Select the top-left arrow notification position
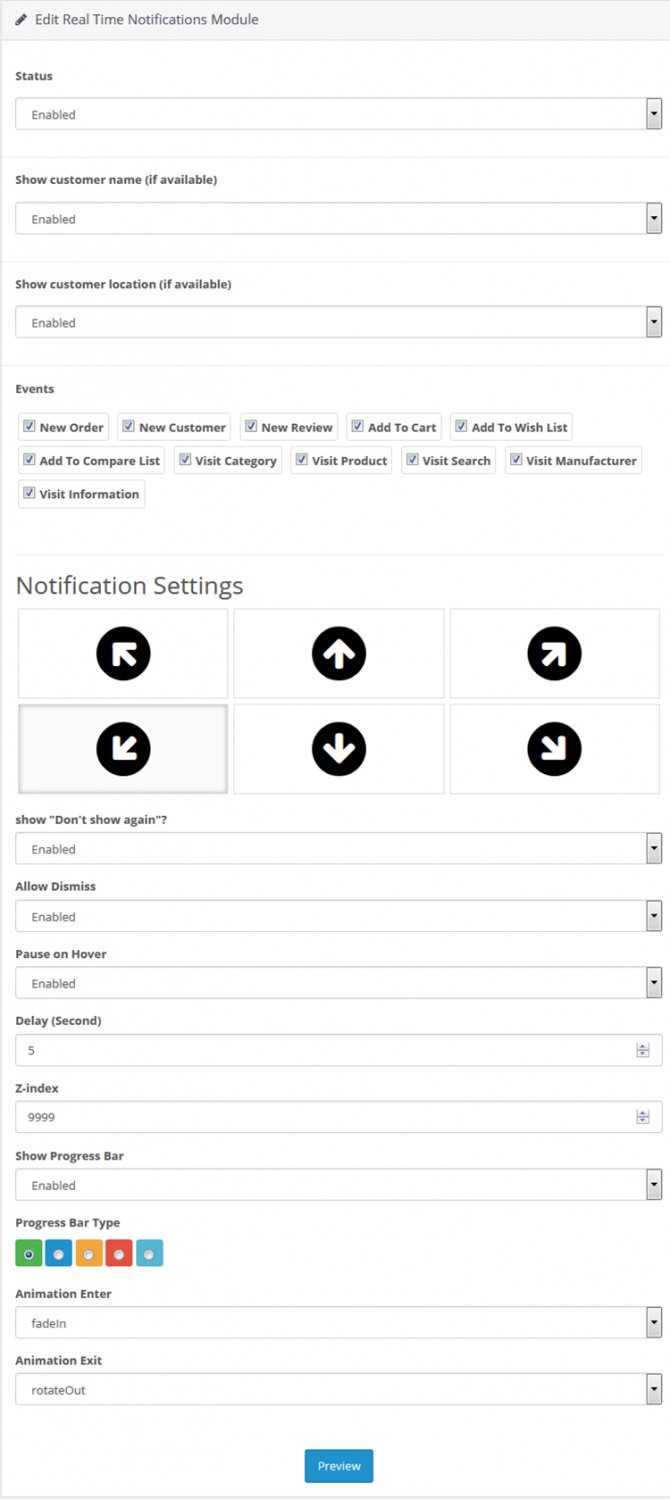The width and height of the screenshot is (670, 1500). [123, 654]
